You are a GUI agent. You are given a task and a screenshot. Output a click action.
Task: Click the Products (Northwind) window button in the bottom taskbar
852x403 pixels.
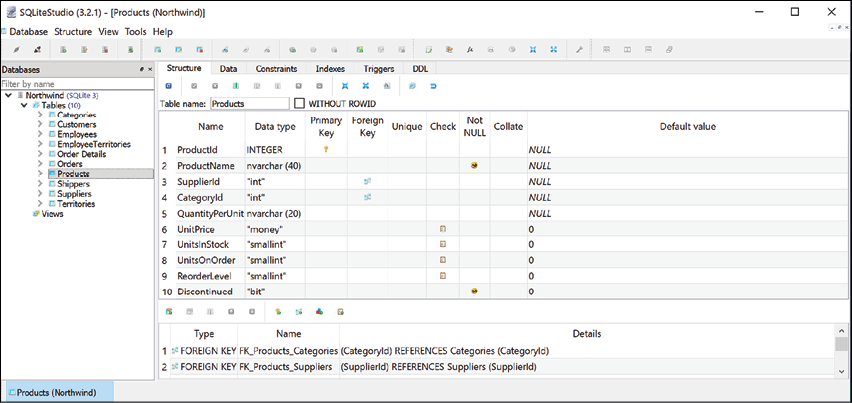pyautogui.click(x=58, y=392)
